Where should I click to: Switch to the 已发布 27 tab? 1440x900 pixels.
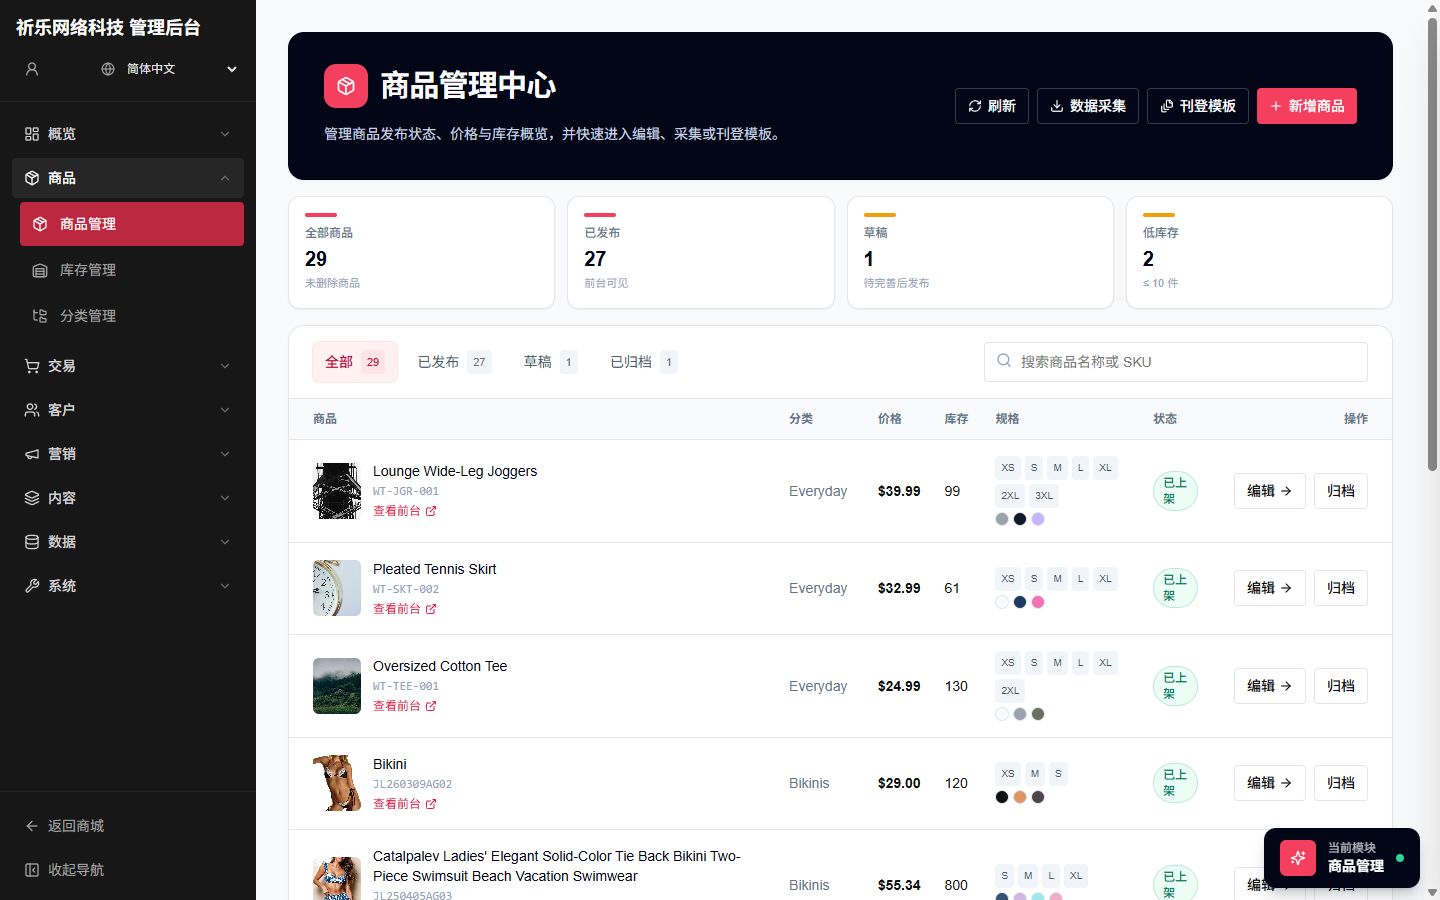click(x=455, y=362)
